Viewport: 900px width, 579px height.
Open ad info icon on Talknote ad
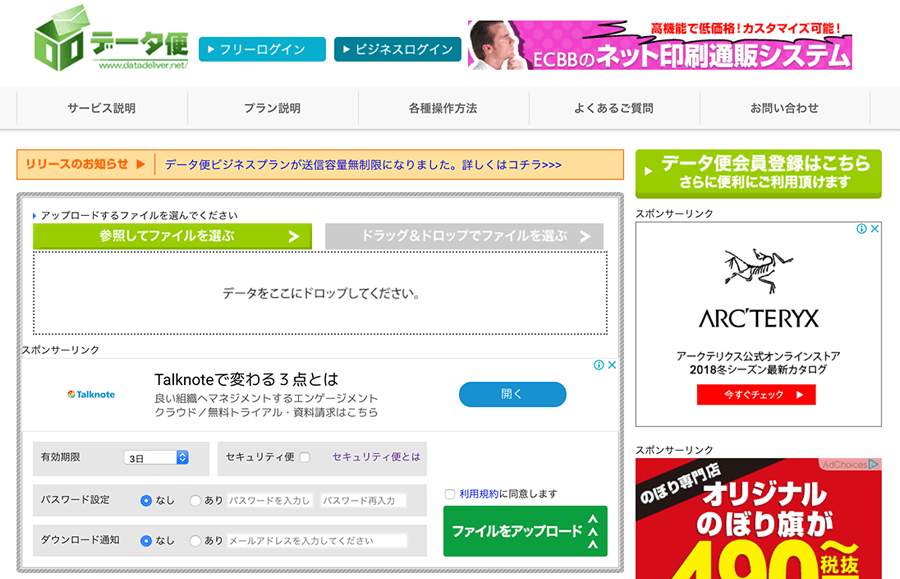click(599, 365)
